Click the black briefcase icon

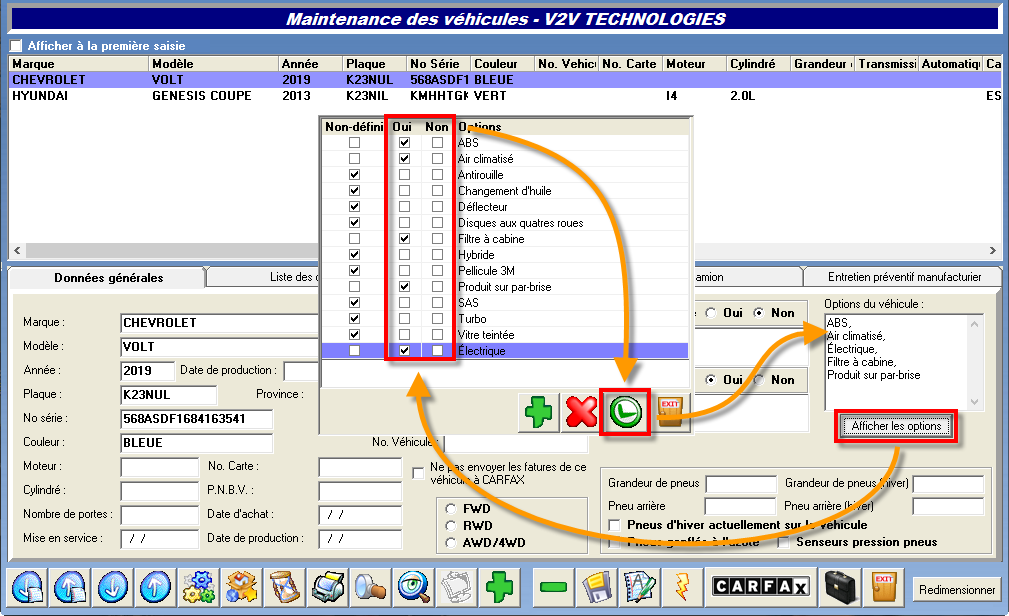tap(840, 587)
